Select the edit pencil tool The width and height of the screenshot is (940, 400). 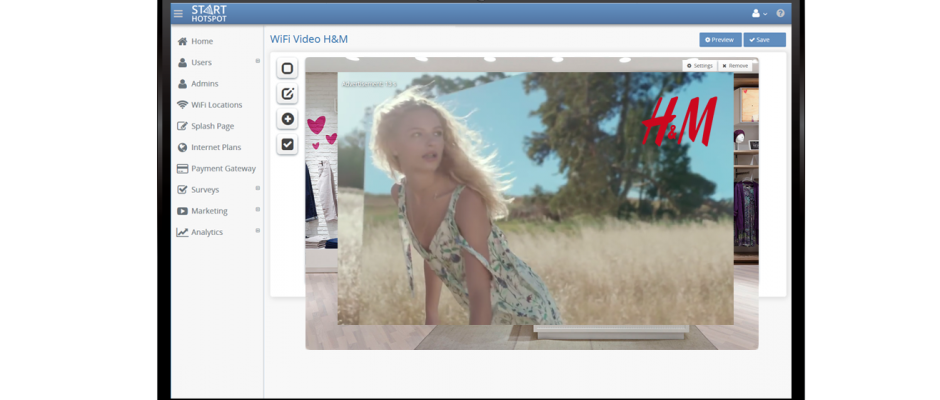click(x=287, y=94)
